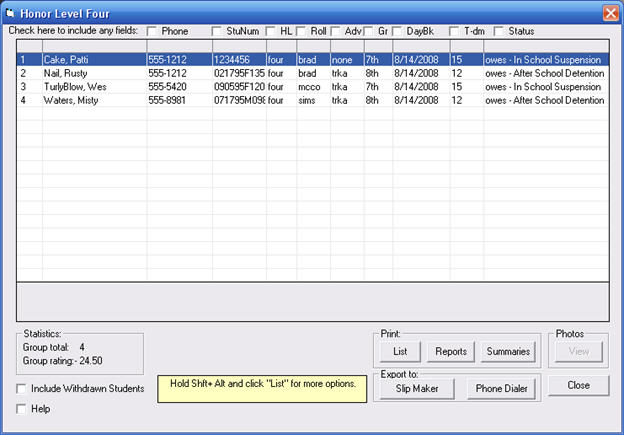Click the Close button
Viewport: 624px width, 435px height.
point(578,385)
